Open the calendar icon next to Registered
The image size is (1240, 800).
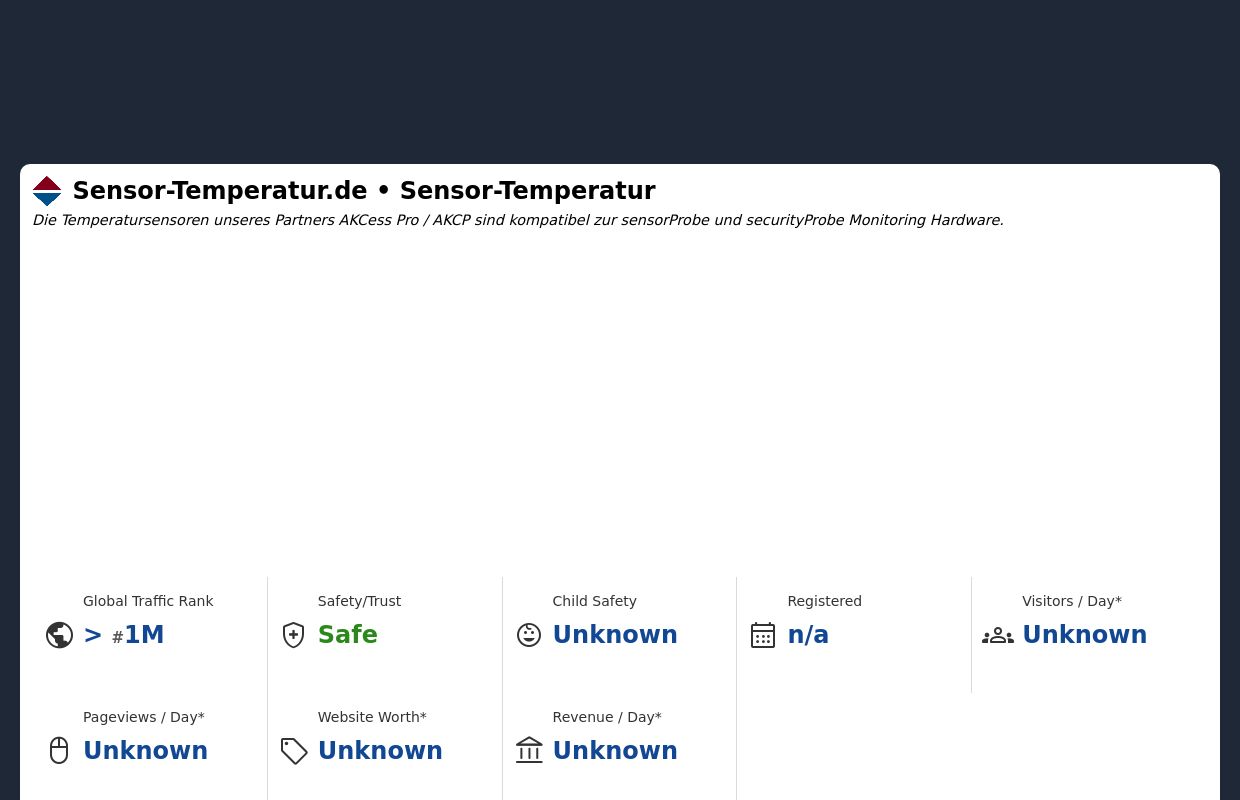pyautogui.click(x=763, y=635)
